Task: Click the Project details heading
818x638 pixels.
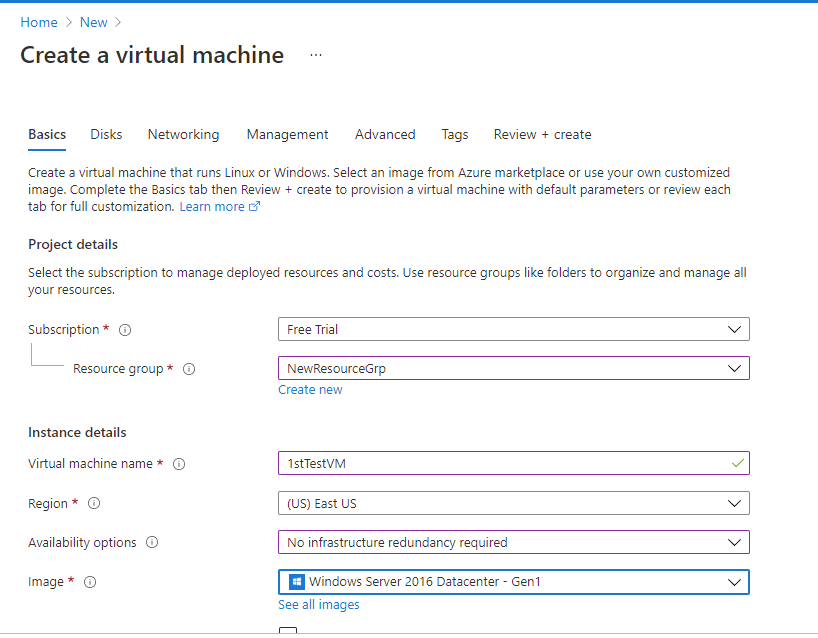Action: click(73, 245)
